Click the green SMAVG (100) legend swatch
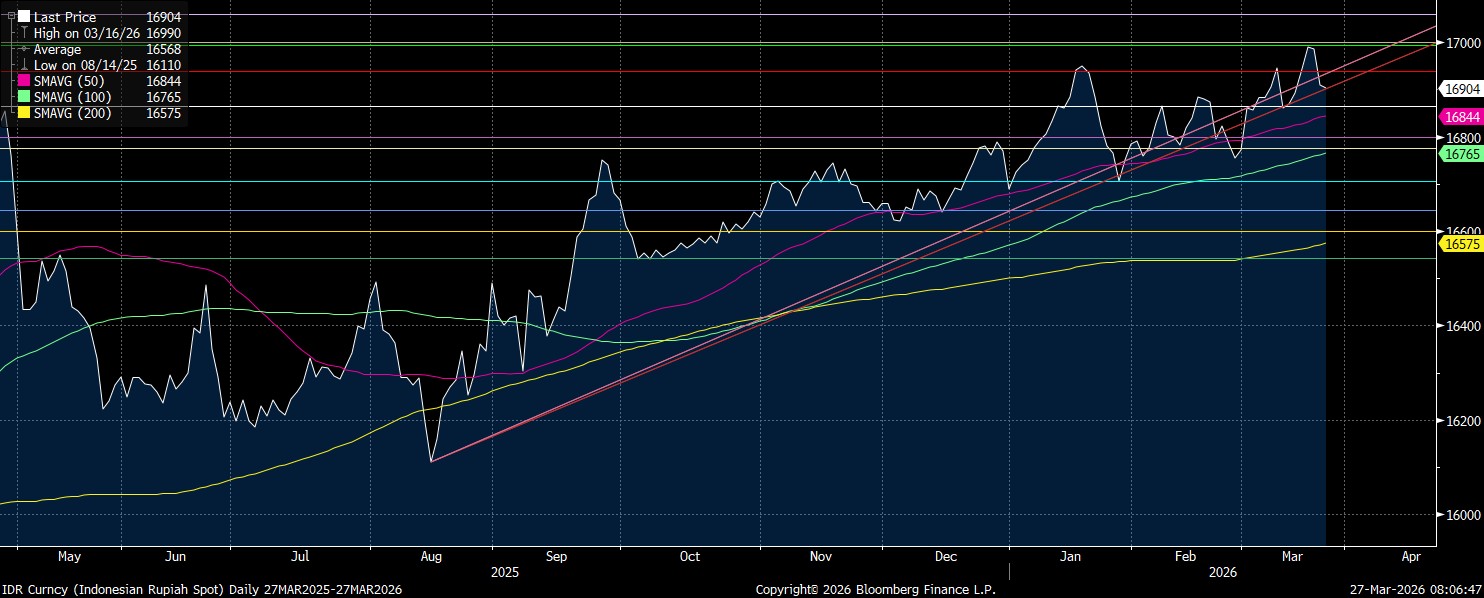This screenshot has height=598, width=1484. point(24,97)
